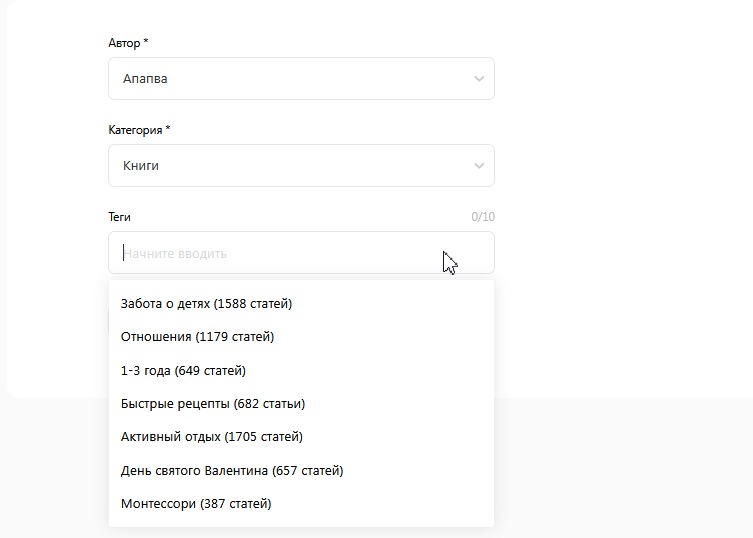Pick the 1-3 года tag suggestion
This screenshot has height=538, width=753.
(302, 370)
